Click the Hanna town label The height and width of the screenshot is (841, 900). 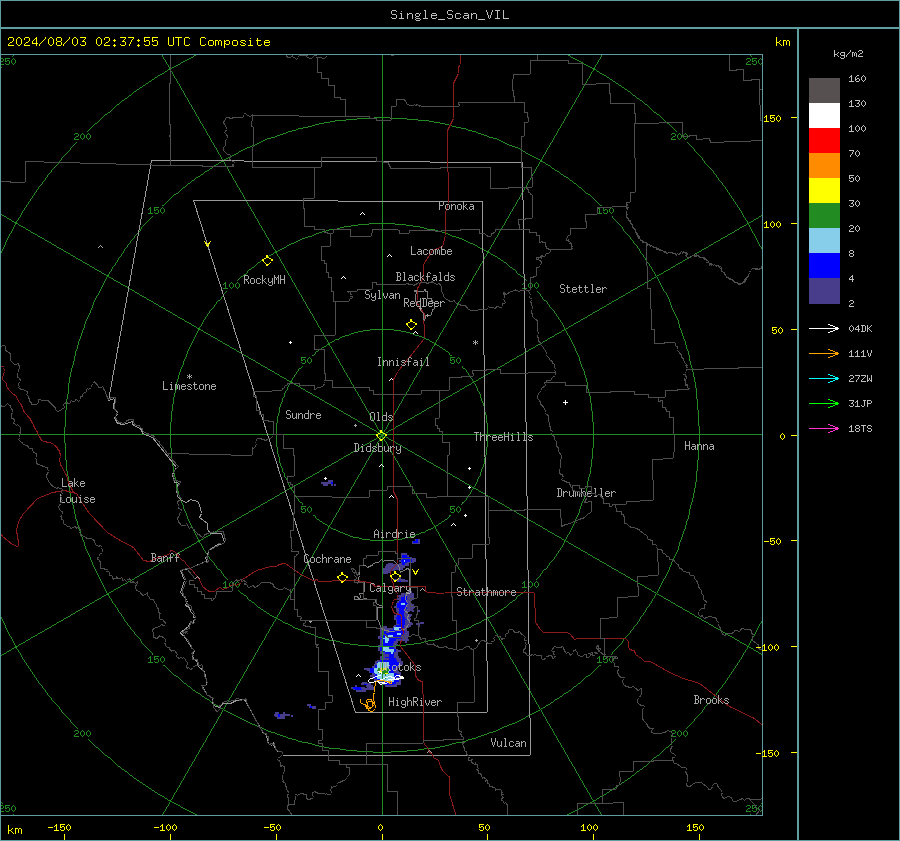[699, 446]
